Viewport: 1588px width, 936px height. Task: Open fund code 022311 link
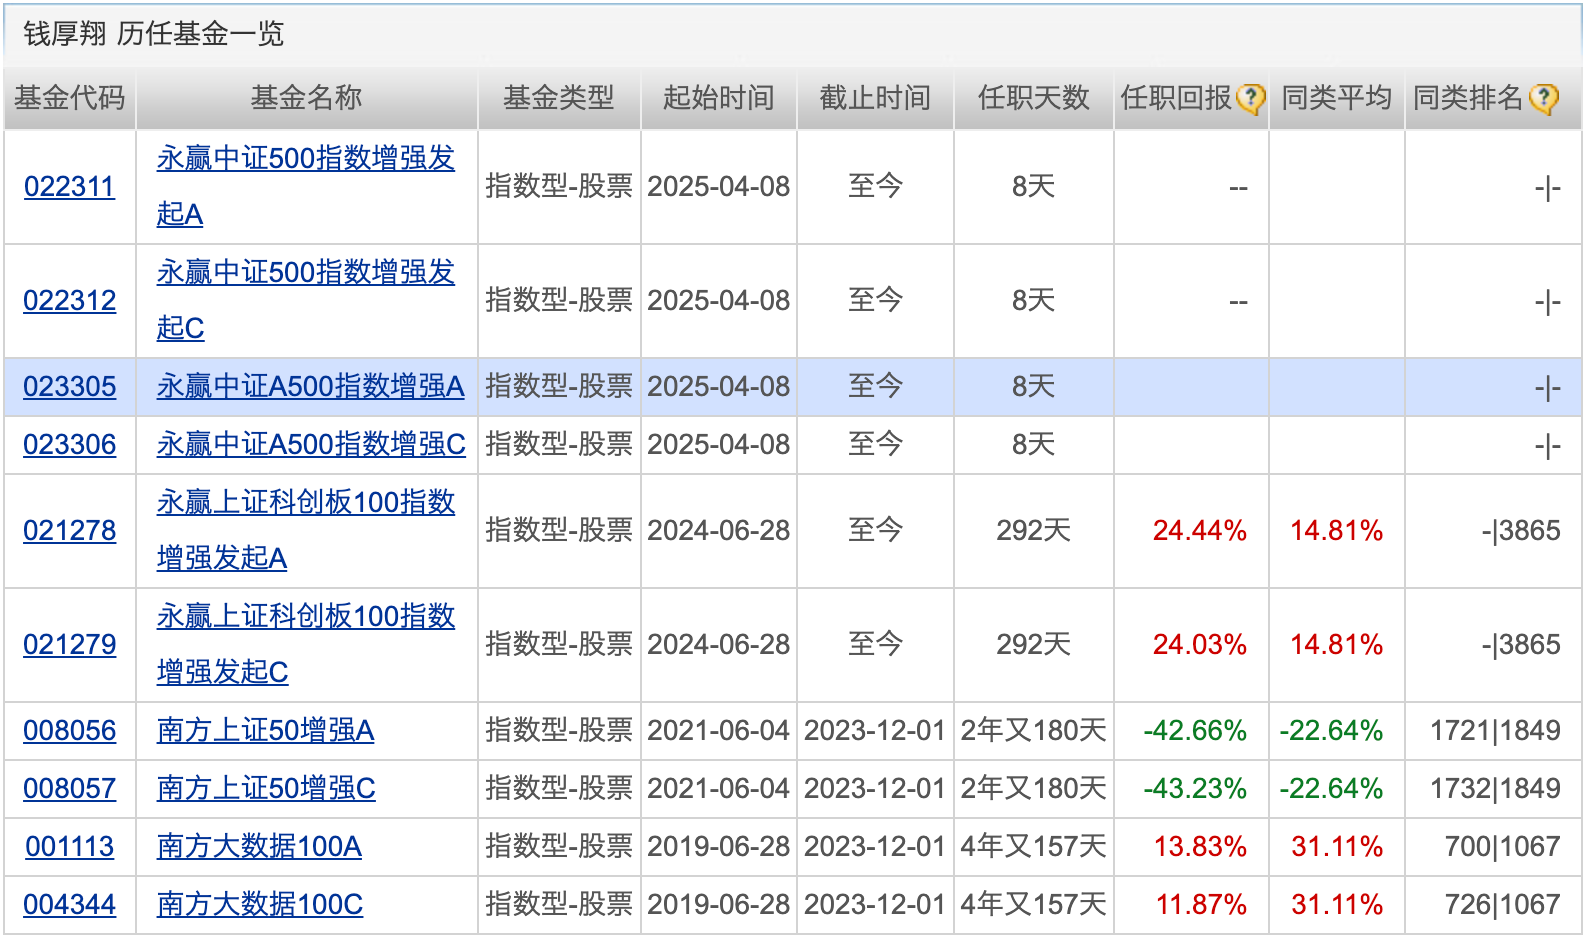(x=69, y=187)
